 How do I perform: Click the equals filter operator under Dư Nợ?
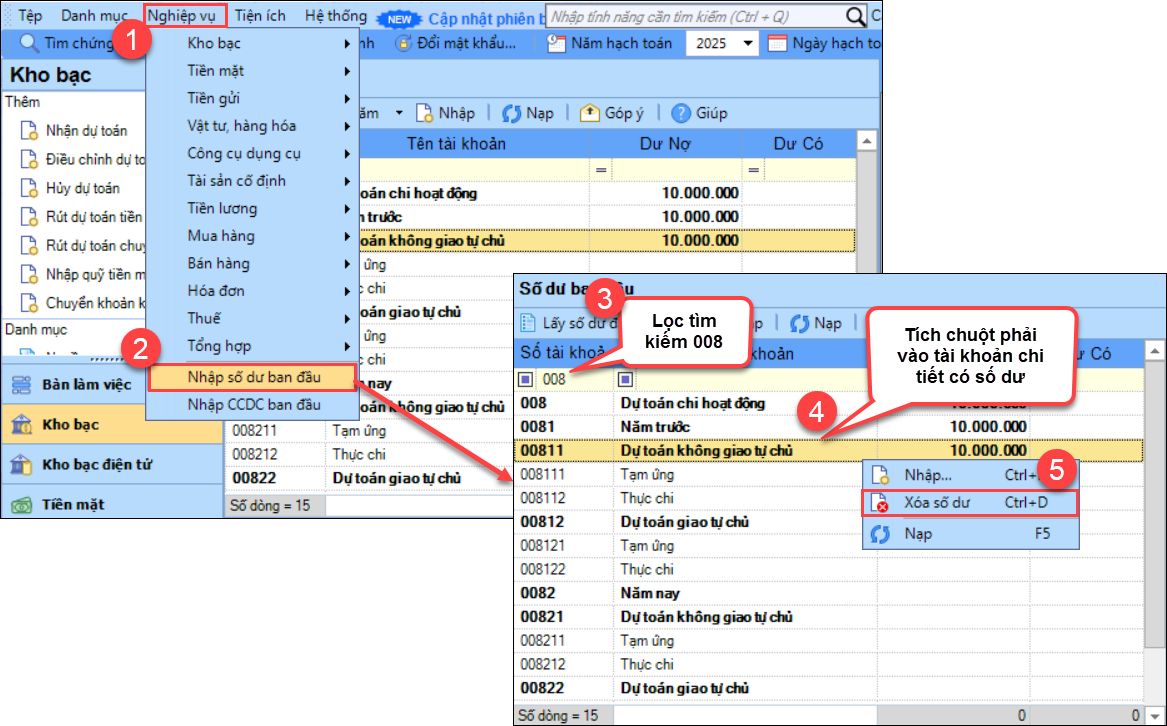(601, 171)
